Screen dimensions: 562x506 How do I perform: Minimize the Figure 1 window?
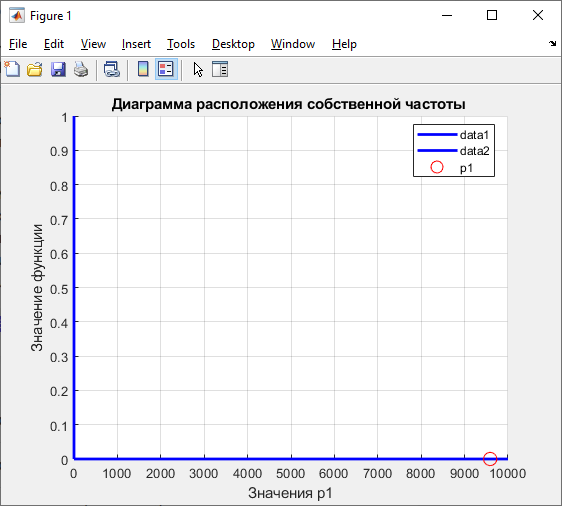click(x=447, y=15)
